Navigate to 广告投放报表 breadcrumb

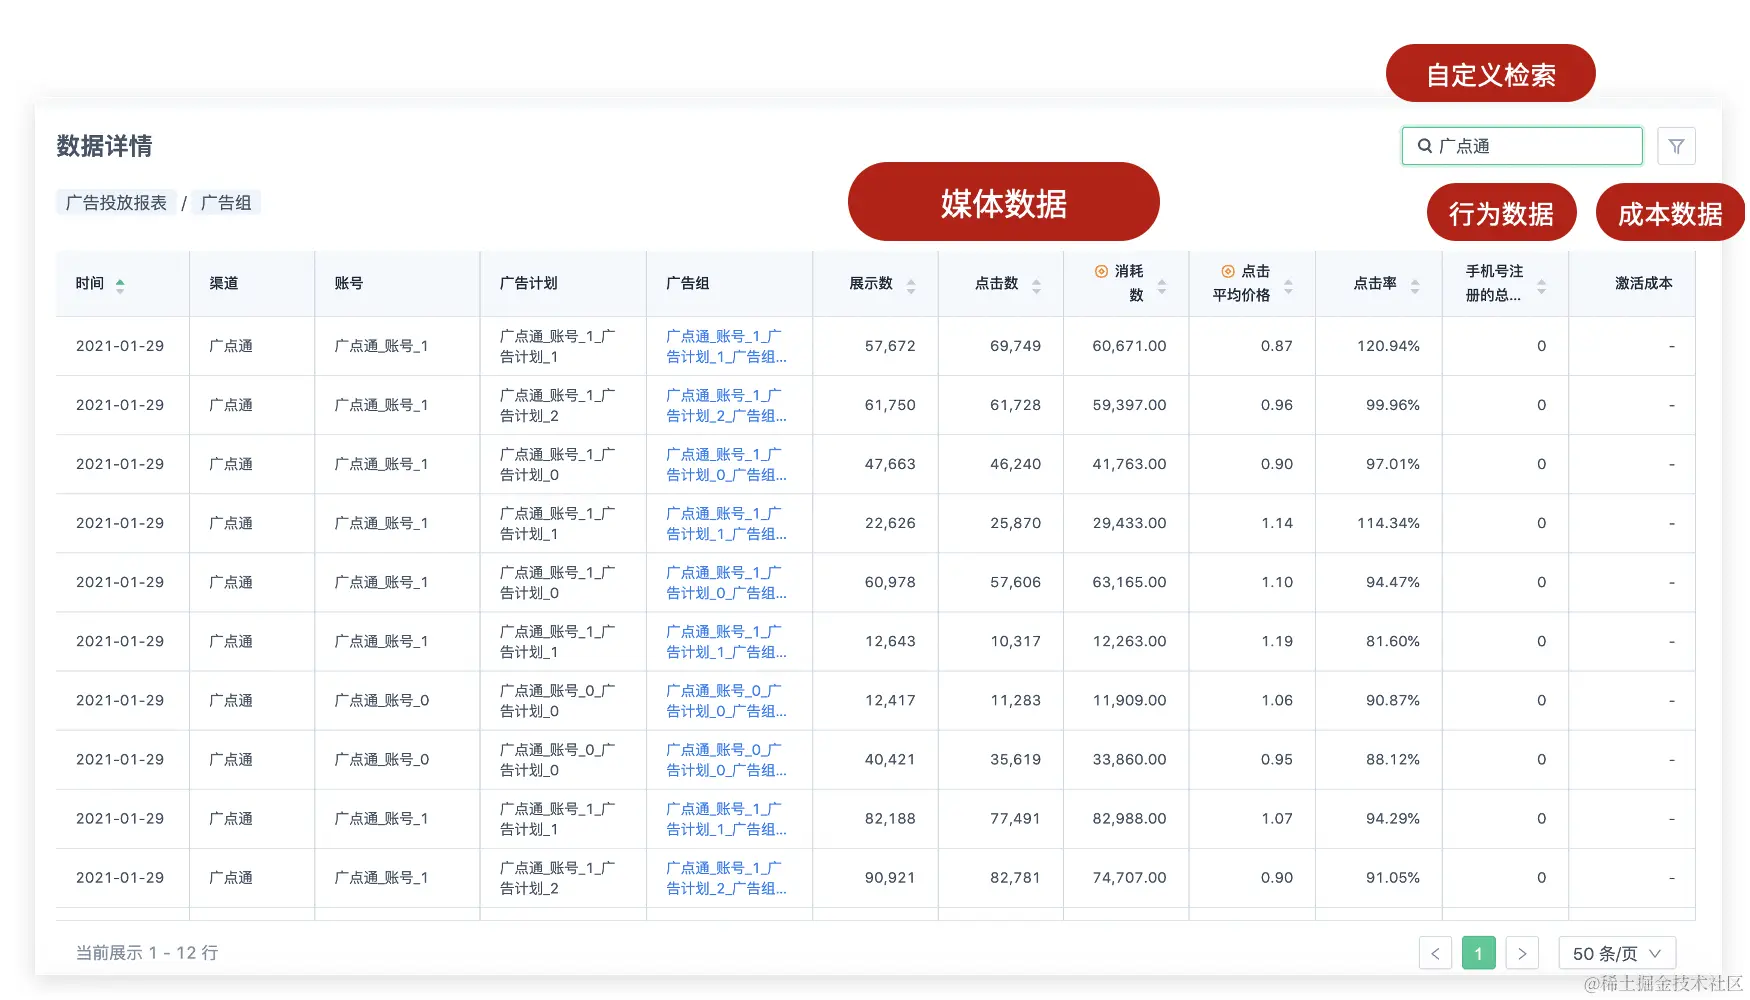(116, 203)
